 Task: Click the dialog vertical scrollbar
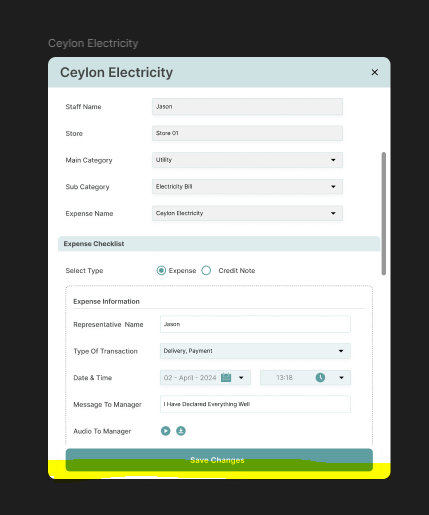click(384, 214)
